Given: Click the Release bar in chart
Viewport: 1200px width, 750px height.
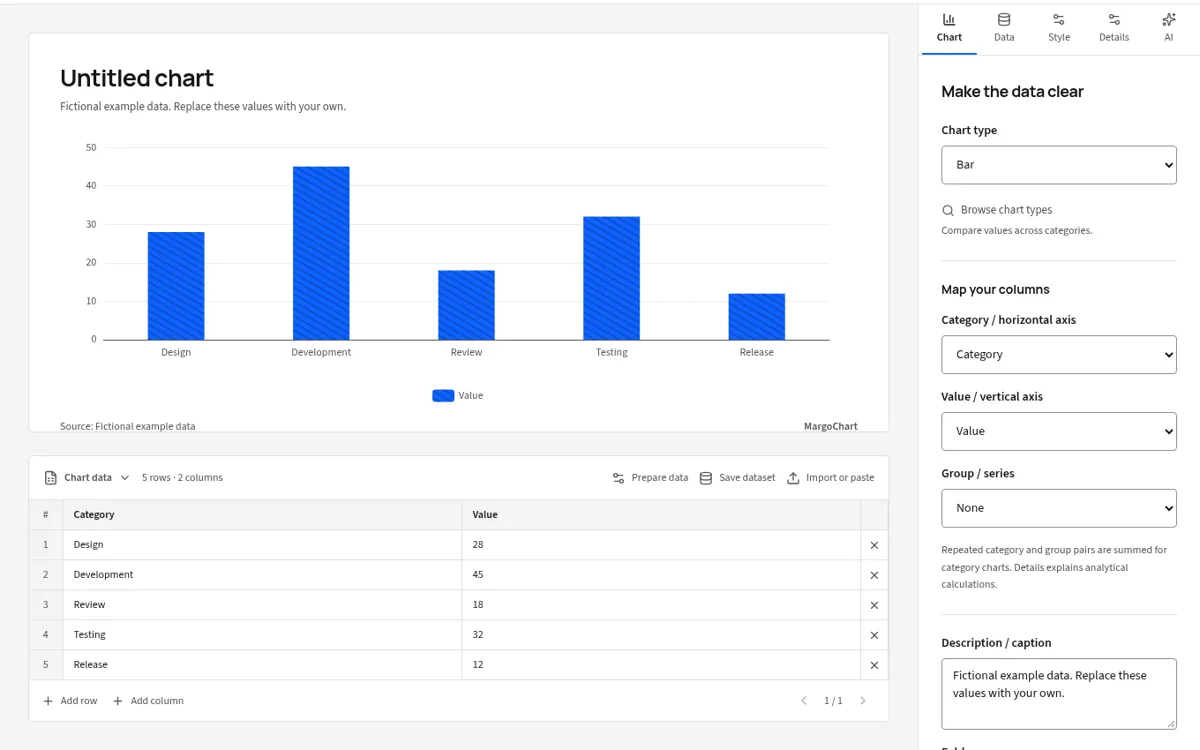Looking at the screenshot, I should click(x=757, y=317).
